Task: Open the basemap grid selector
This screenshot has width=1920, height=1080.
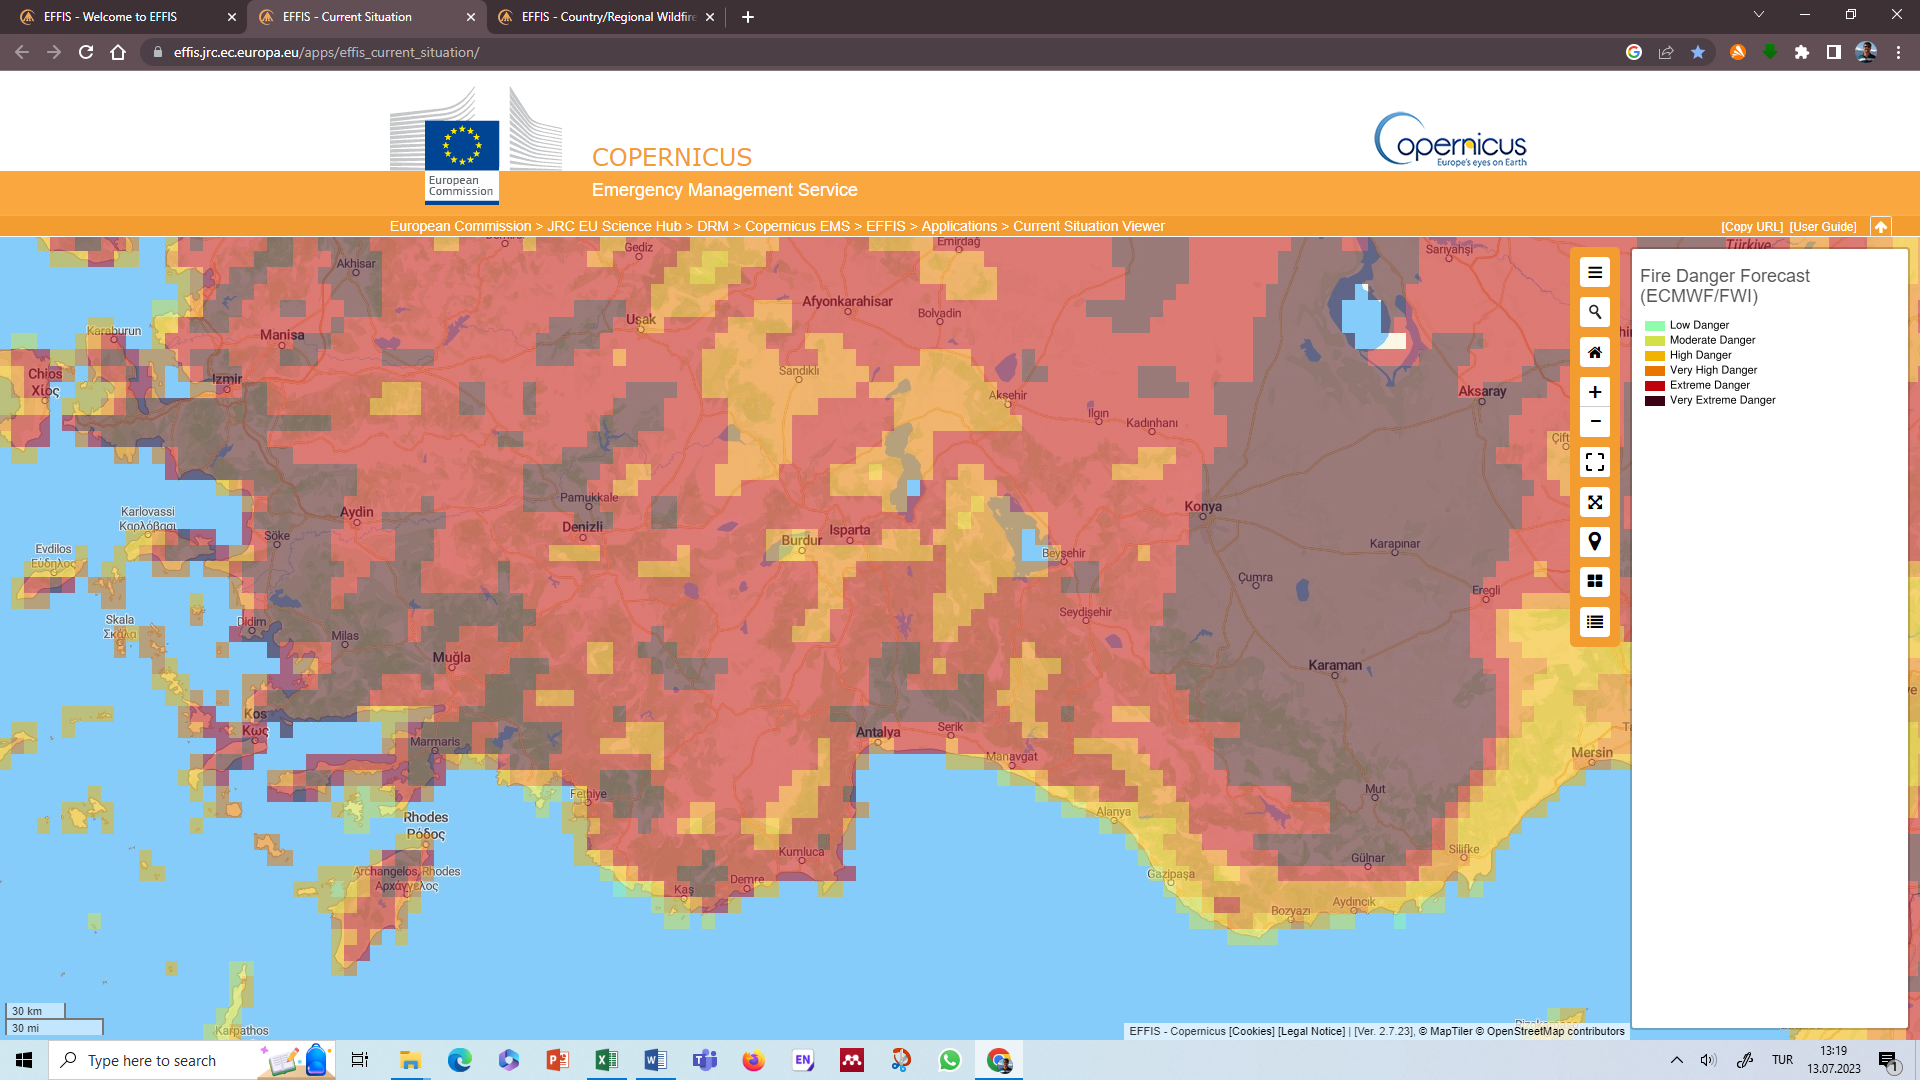Action: [x=1595, y=581]
